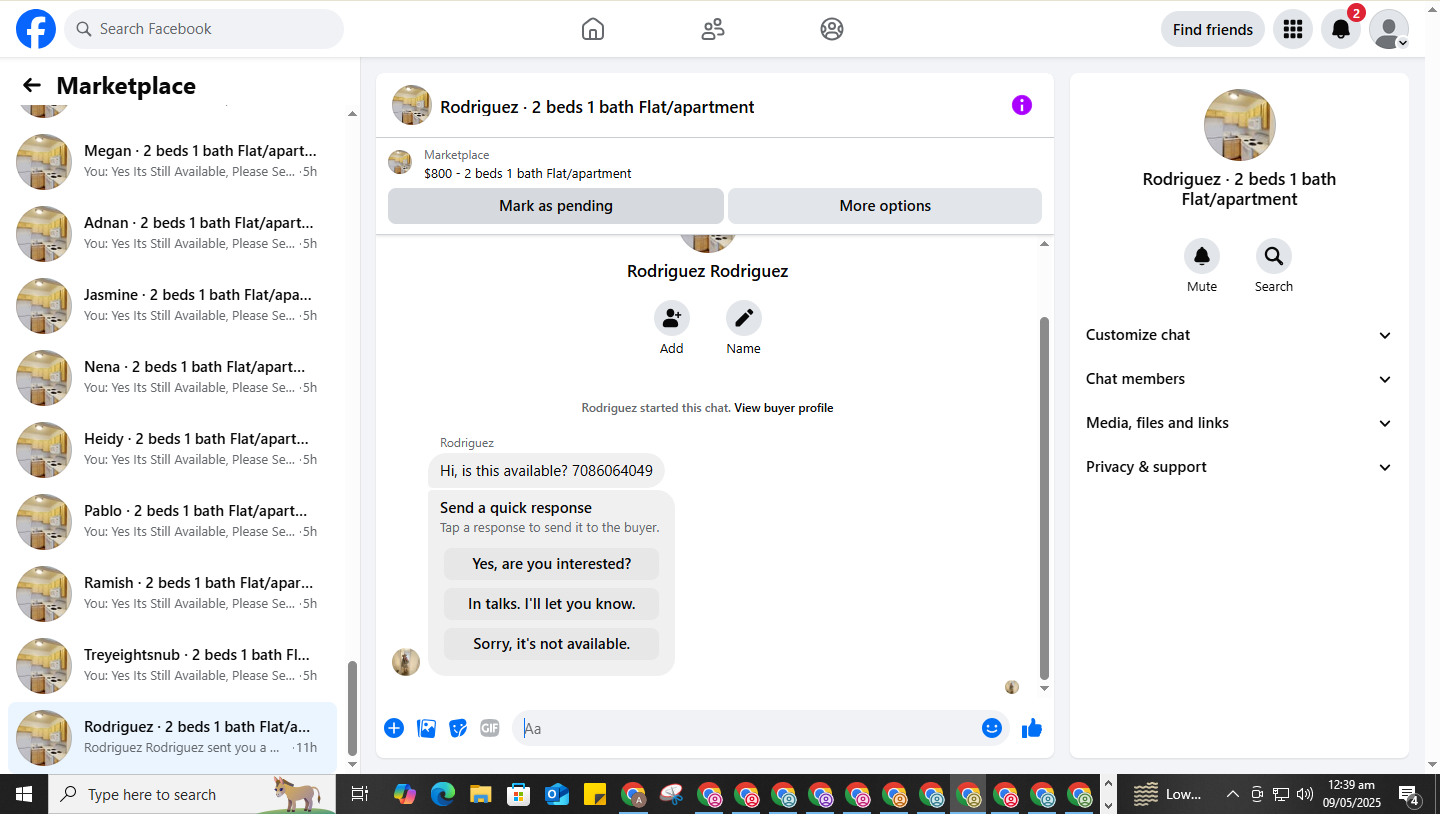Viewport: 1440px width, 814px height.
Task: Click the More options button
Action: coord(885,206)
